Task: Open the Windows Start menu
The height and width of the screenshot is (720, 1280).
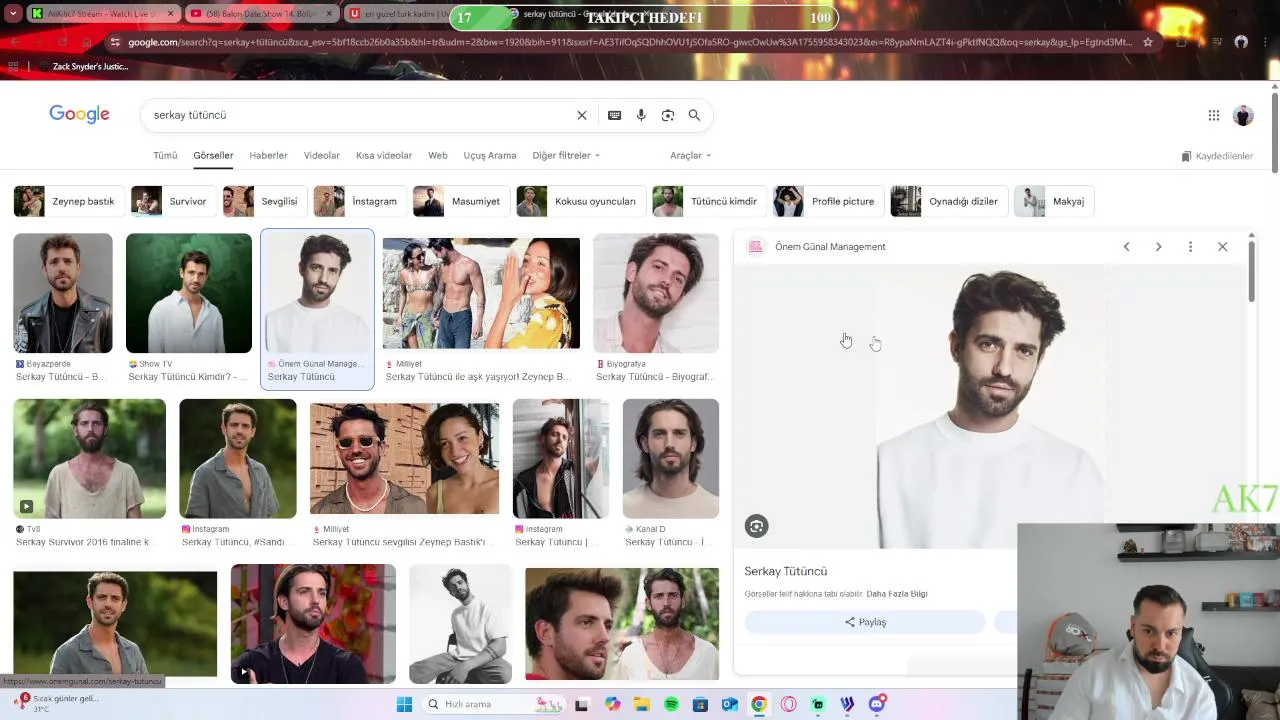Action: [404, 704]
